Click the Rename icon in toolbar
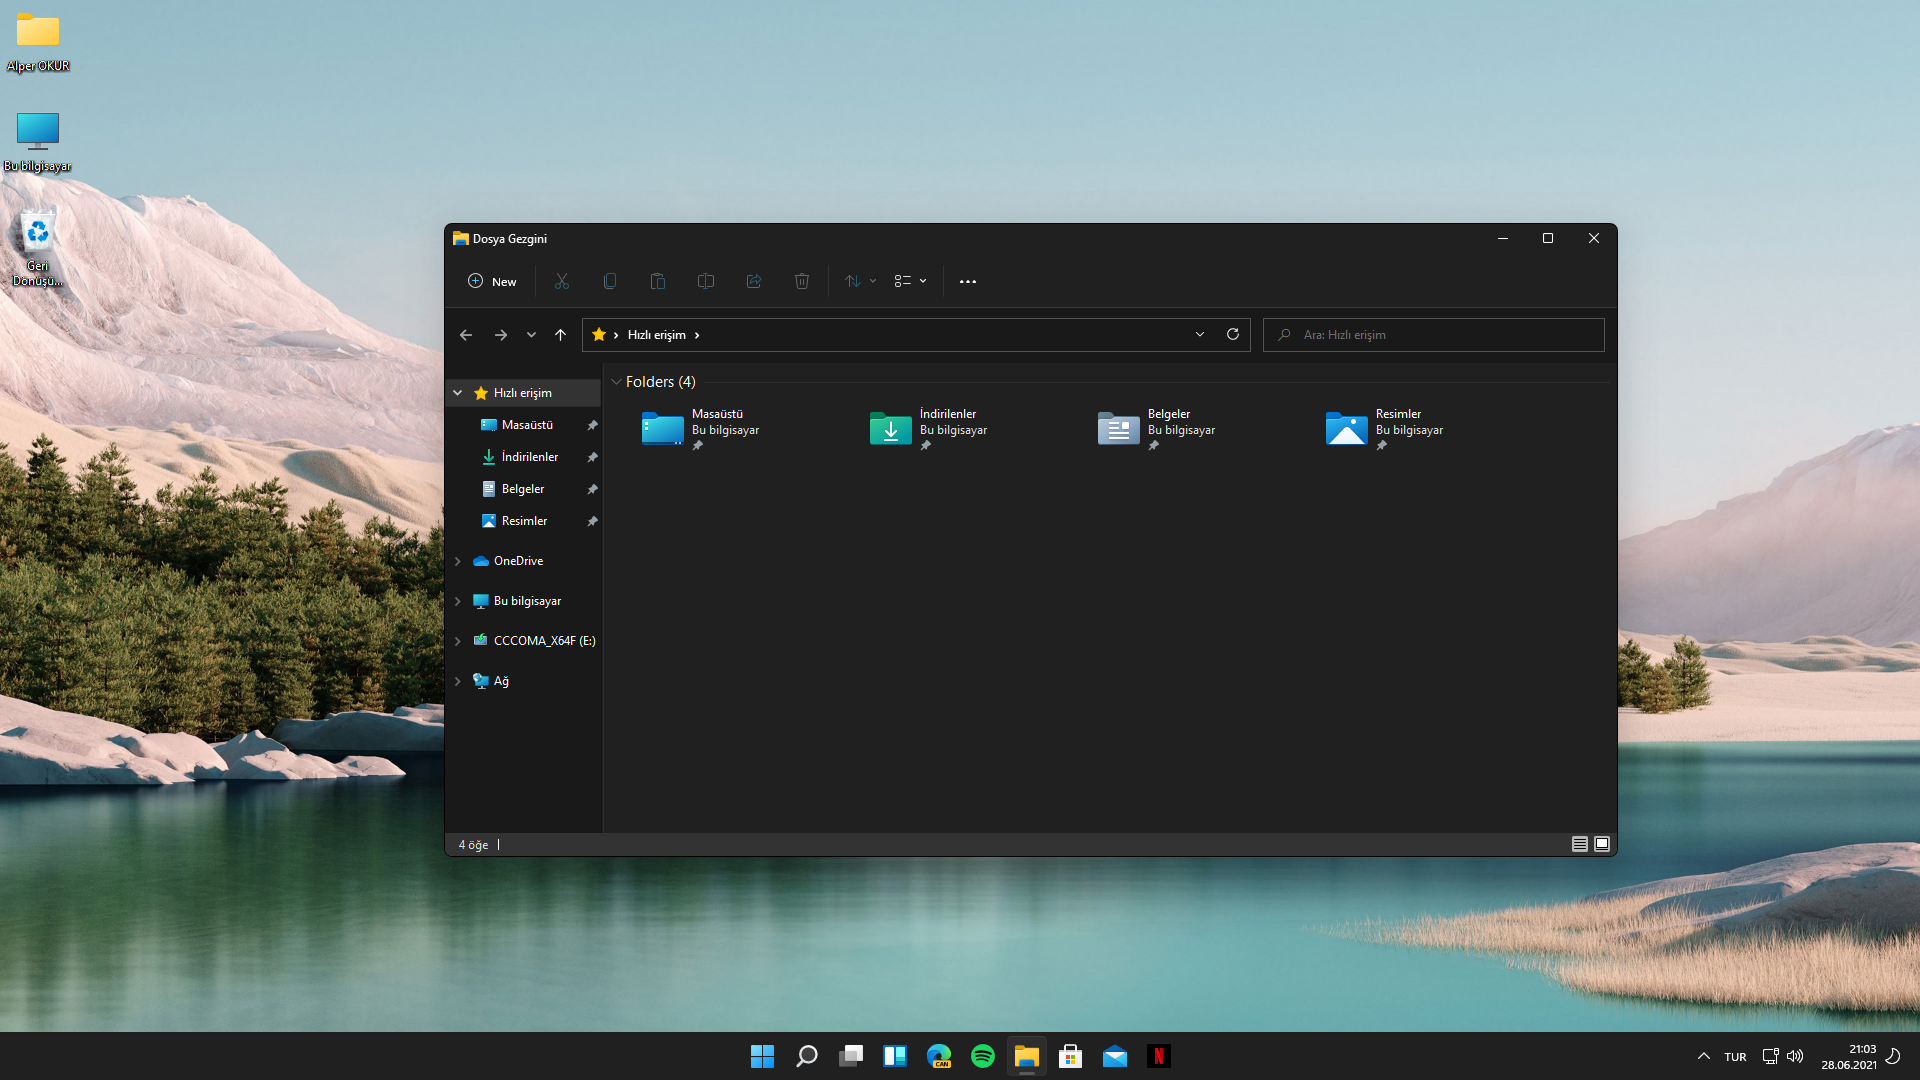The image size is (1920, 1080). 706,281
